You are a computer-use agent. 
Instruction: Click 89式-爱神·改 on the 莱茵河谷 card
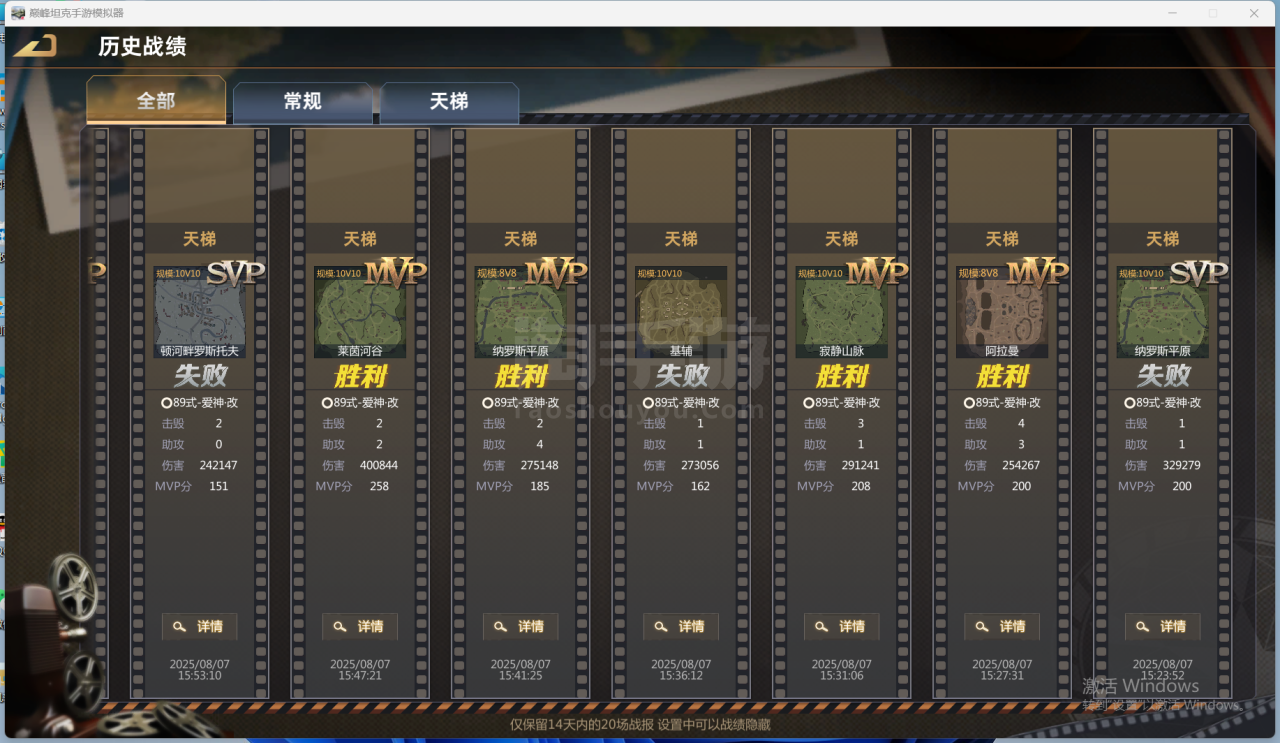pos(360,402)
